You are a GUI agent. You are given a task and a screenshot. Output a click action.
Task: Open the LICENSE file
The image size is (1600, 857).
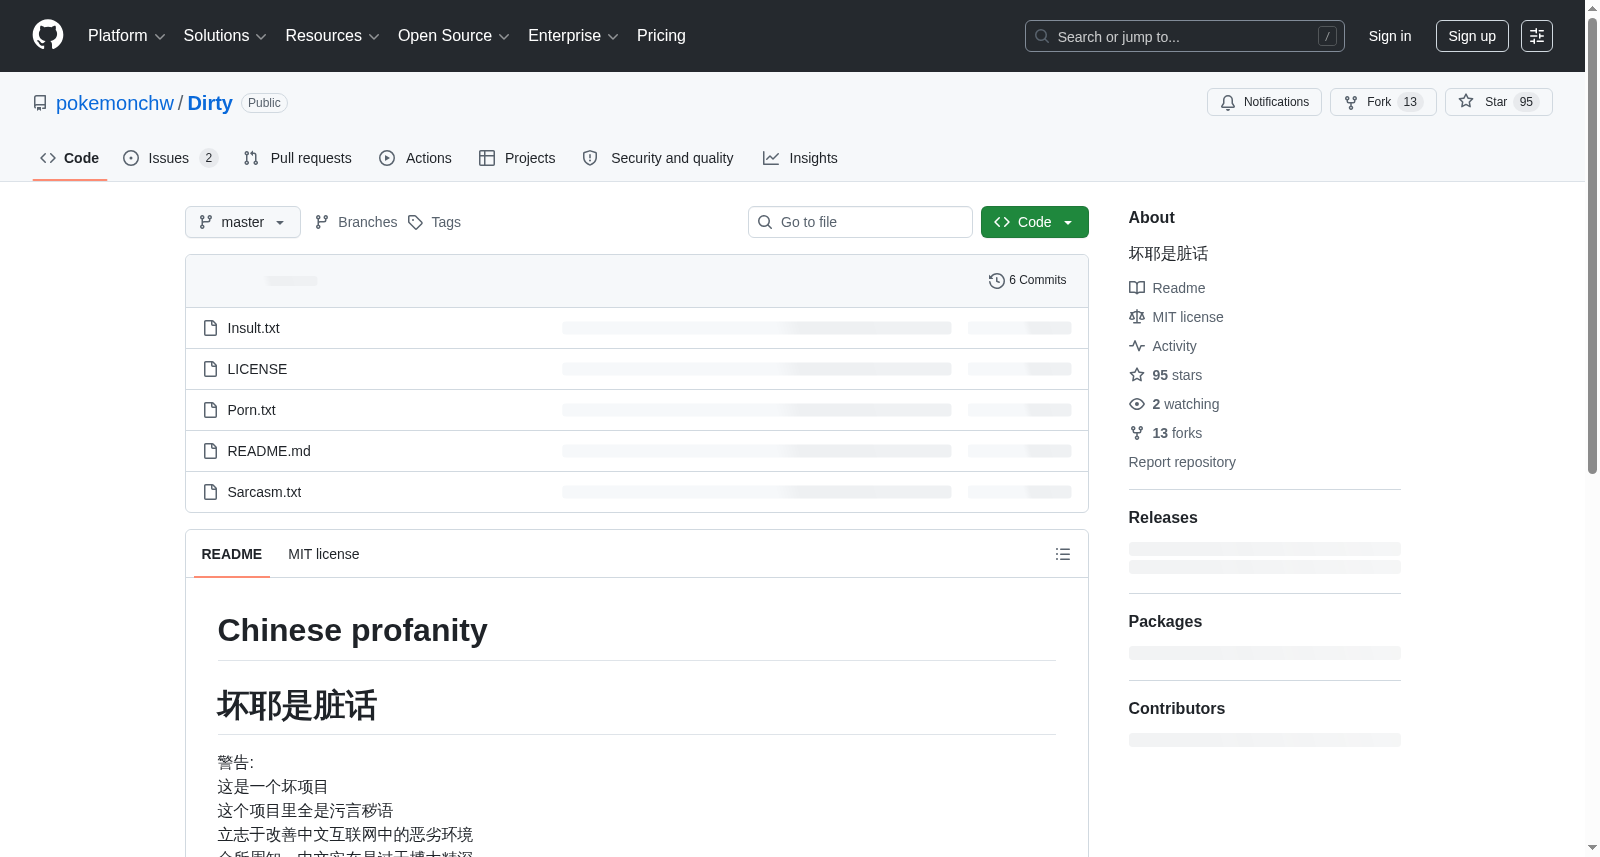(257, 369)
